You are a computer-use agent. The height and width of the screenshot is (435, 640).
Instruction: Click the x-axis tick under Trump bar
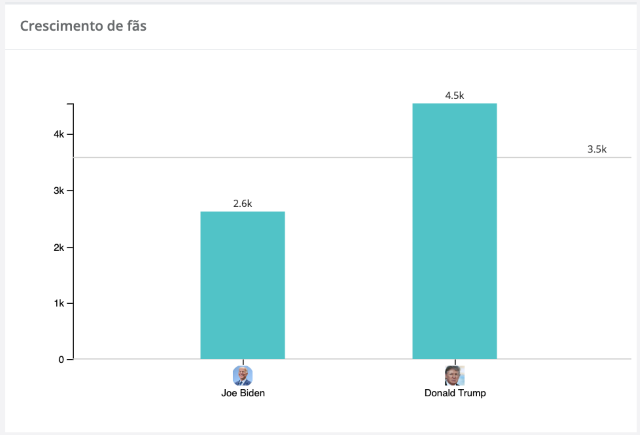tap(455, 362)
